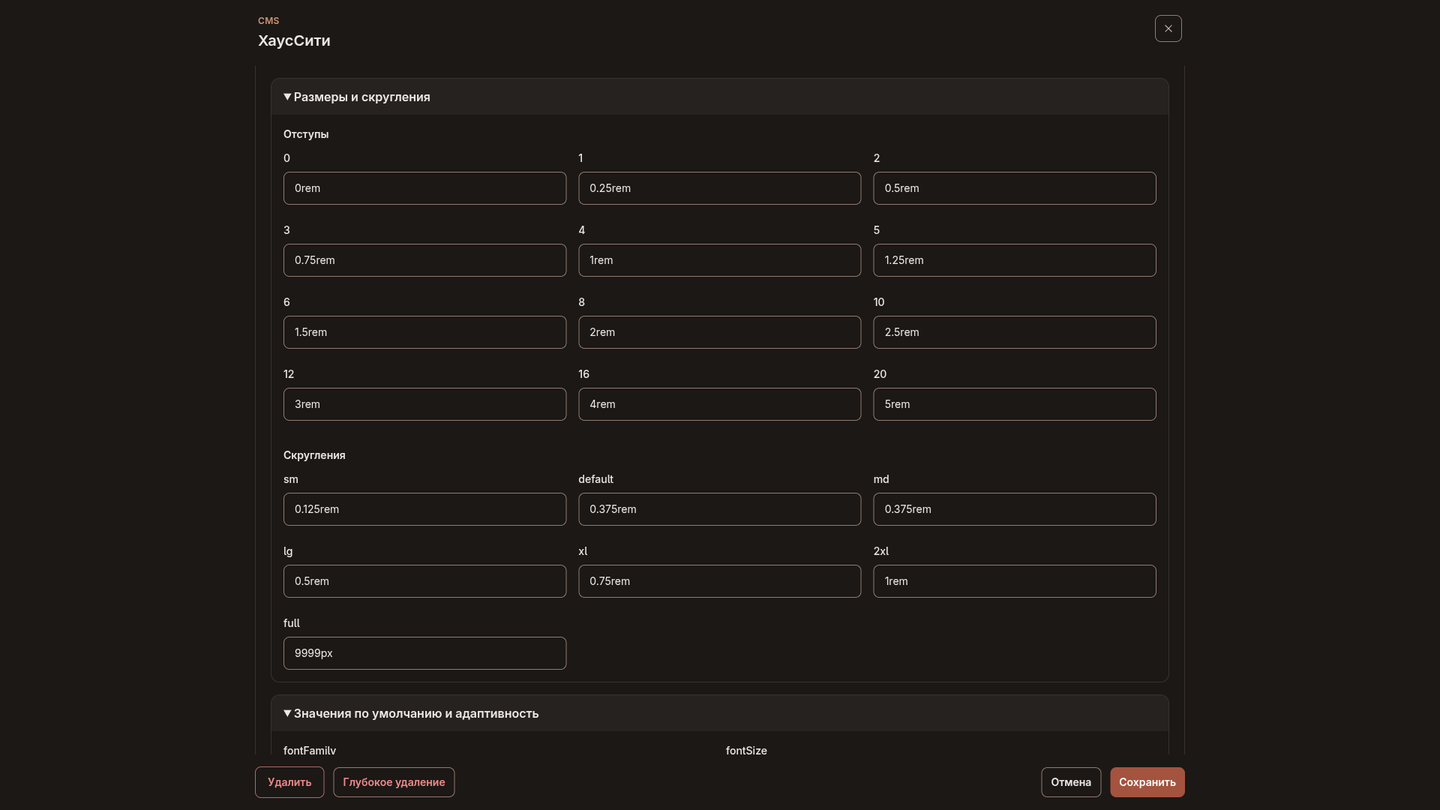Focus the spacing 2 field
This screenshot has height=810, width=1440.
tap(1015, 188)
